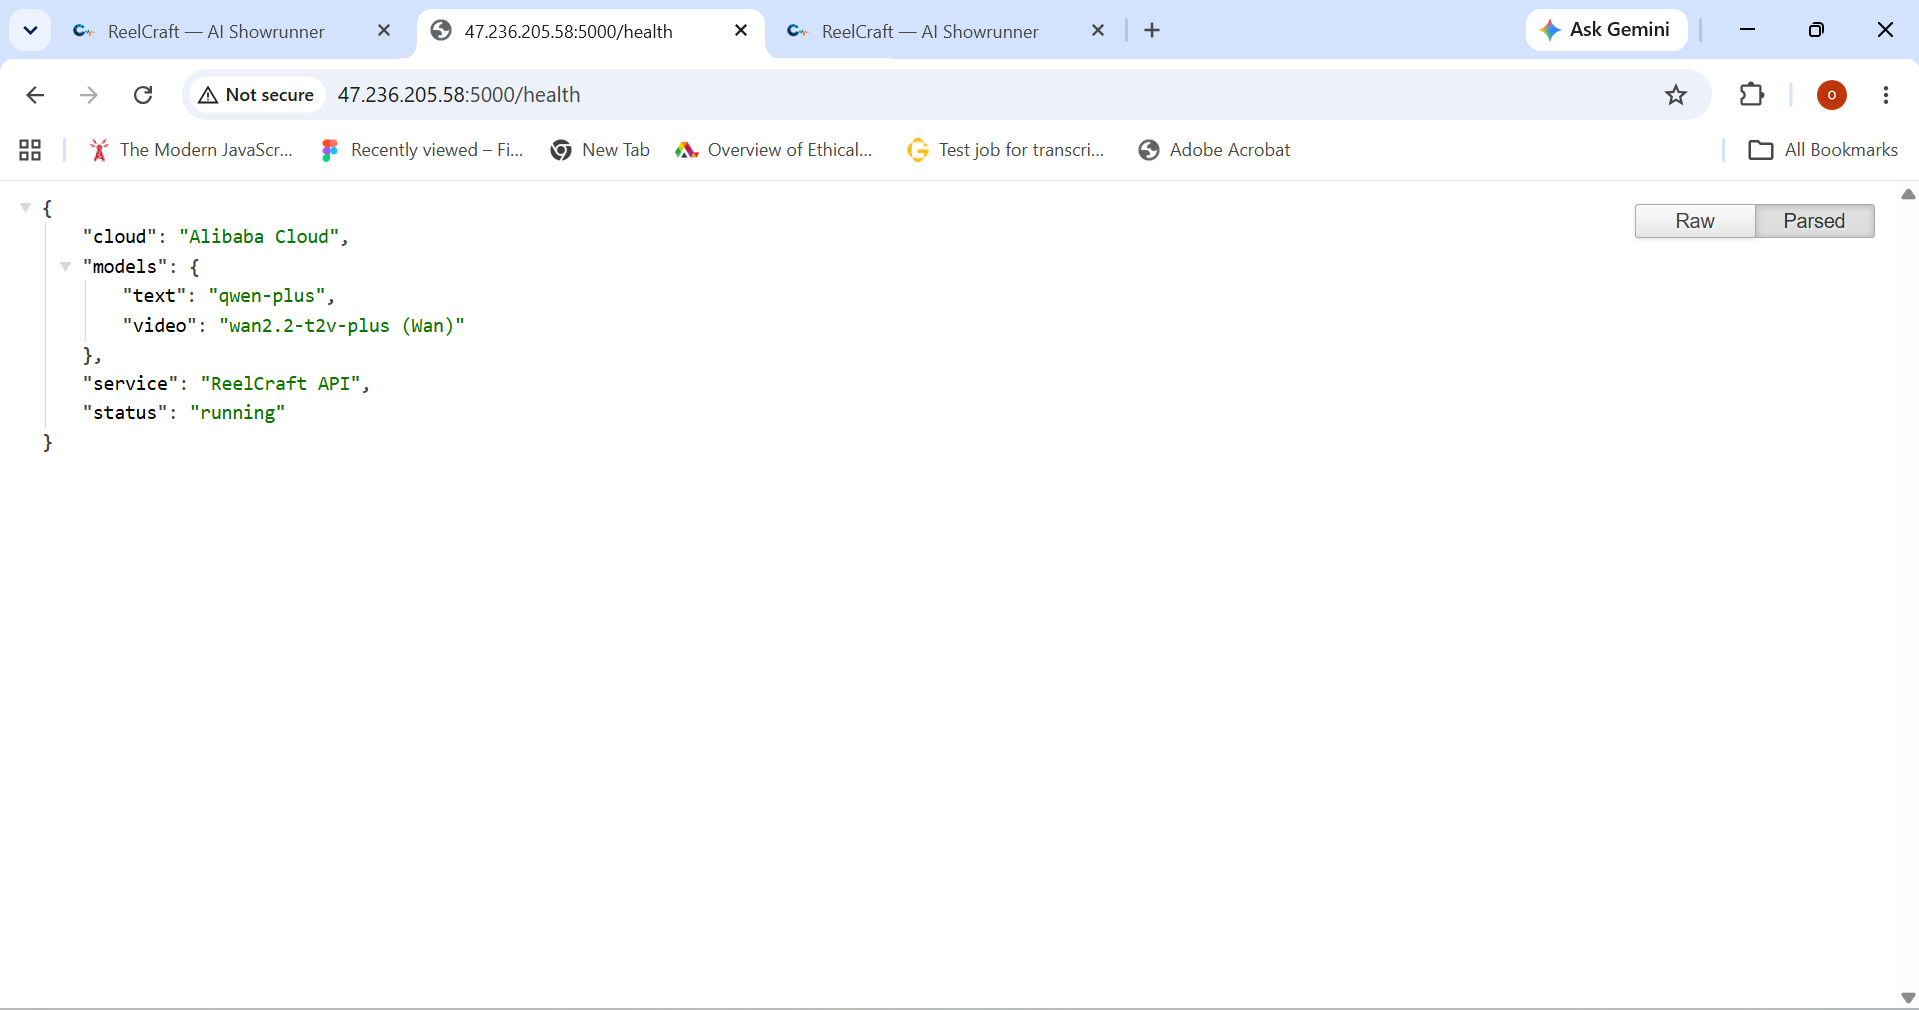1919x1010 pixels.
Task: Open the Adobe Acrobat bookmark
Action: coord(1214,150)
